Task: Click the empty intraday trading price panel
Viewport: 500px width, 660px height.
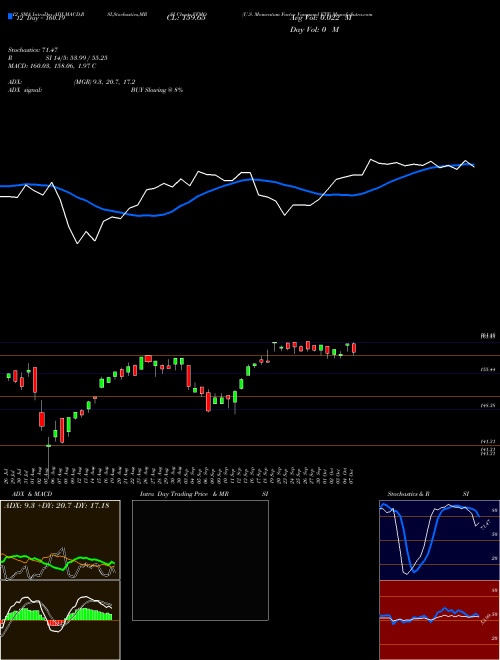Action: point(200,560)
